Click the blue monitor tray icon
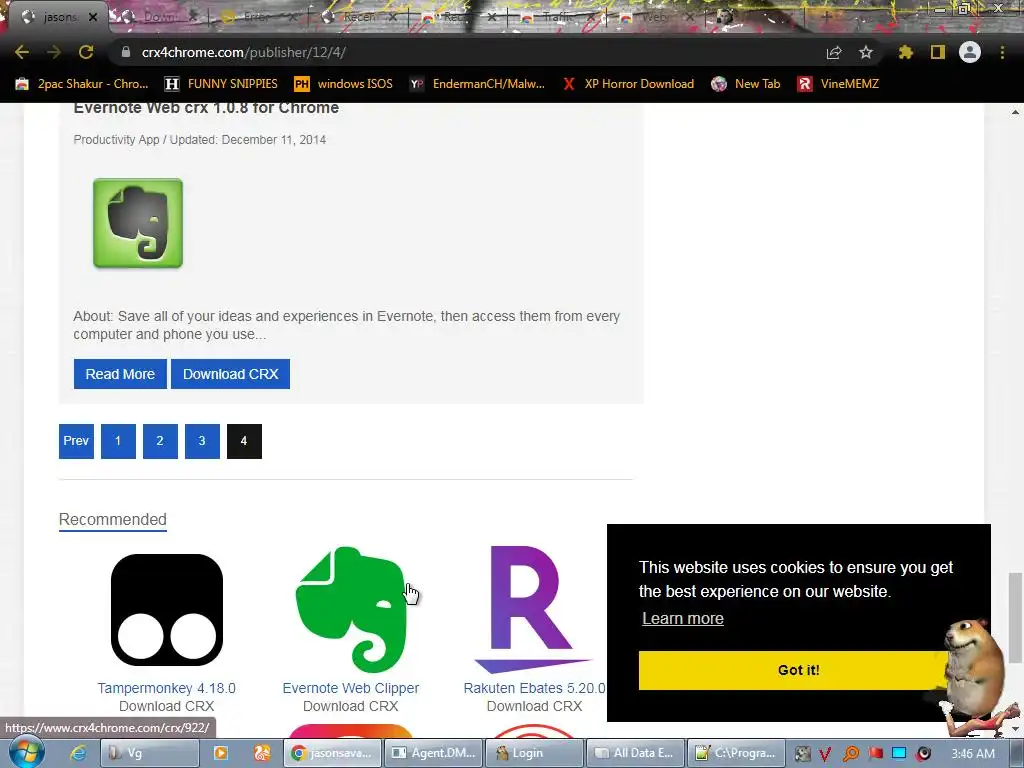Viewport: 1024px width, 768px height. click(x=899, y=754)
